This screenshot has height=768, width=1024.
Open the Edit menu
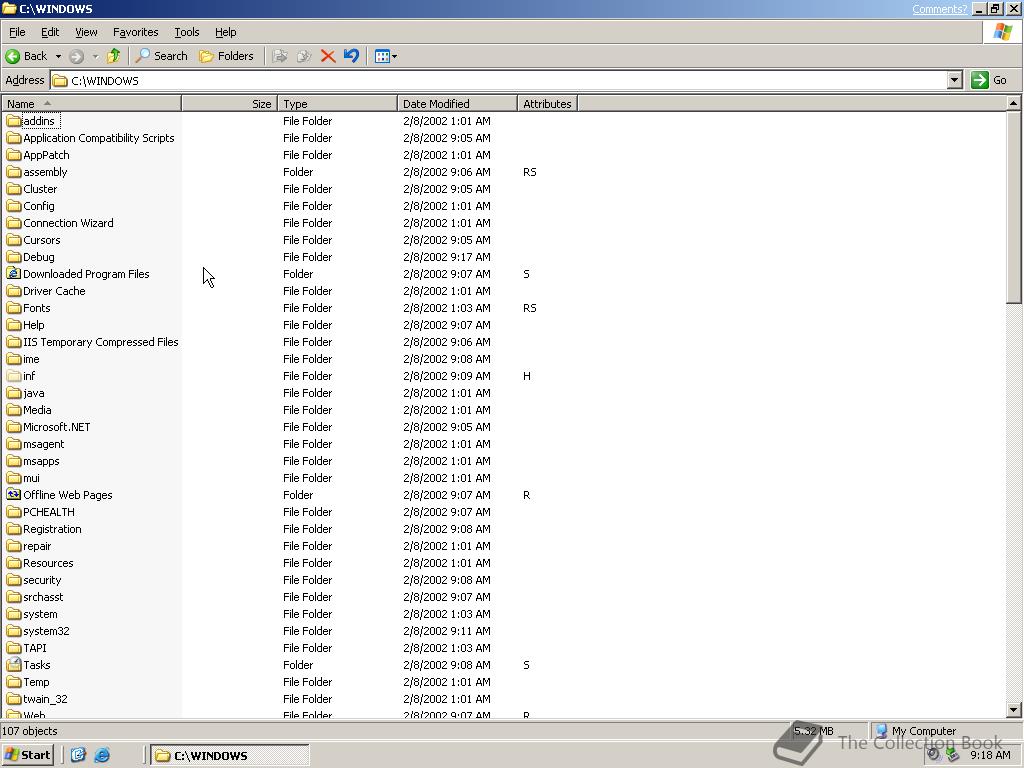coord(50,32)
